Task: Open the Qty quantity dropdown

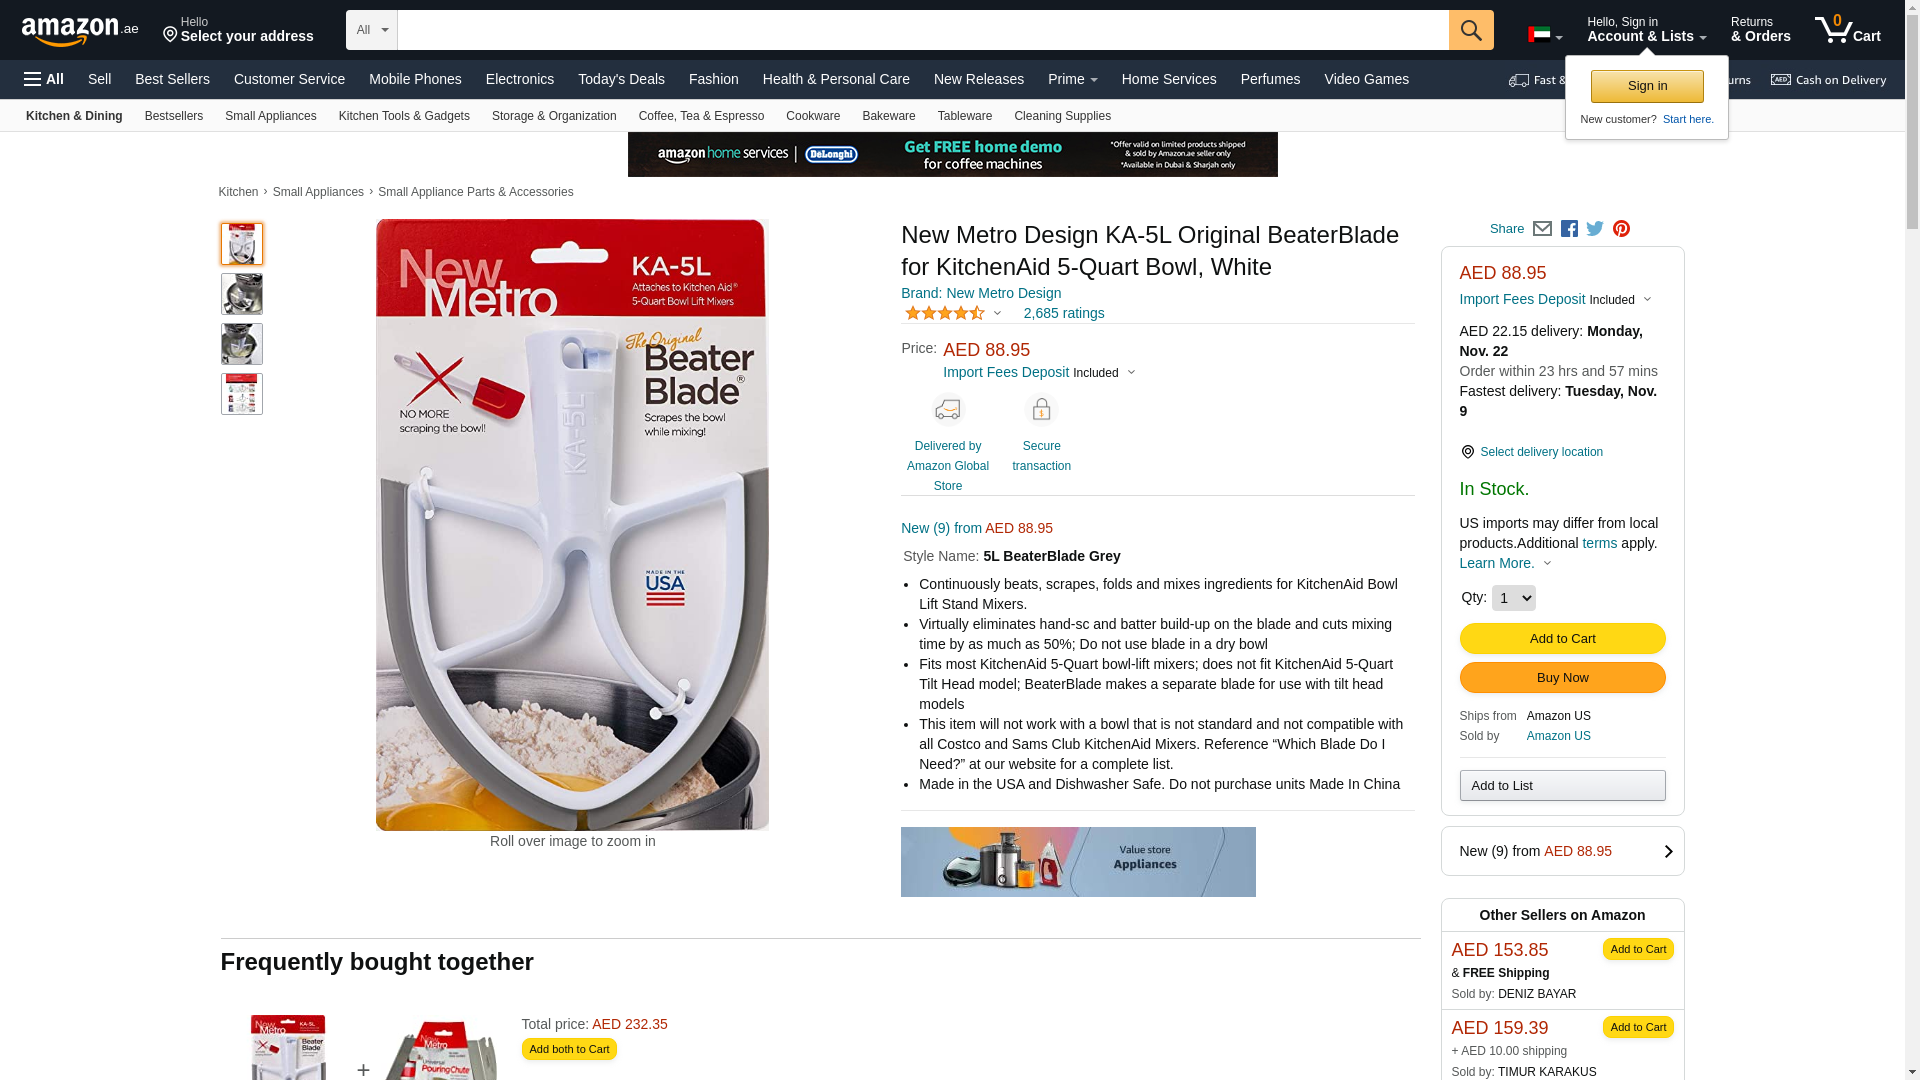Action: (1513, 598)
